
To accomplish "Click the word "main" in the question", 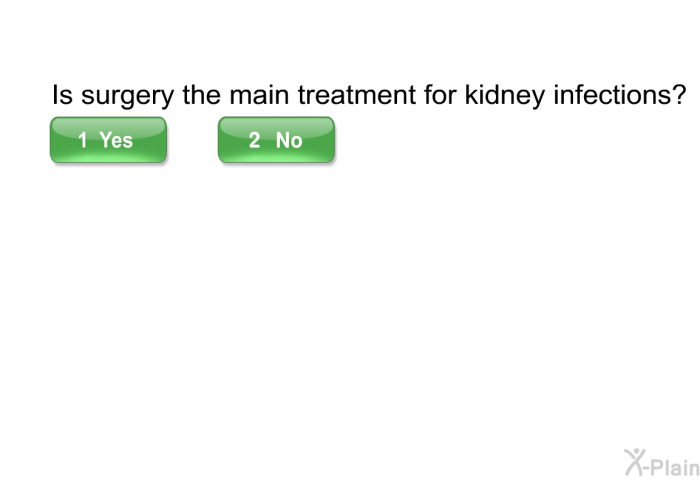I will 259,95.
